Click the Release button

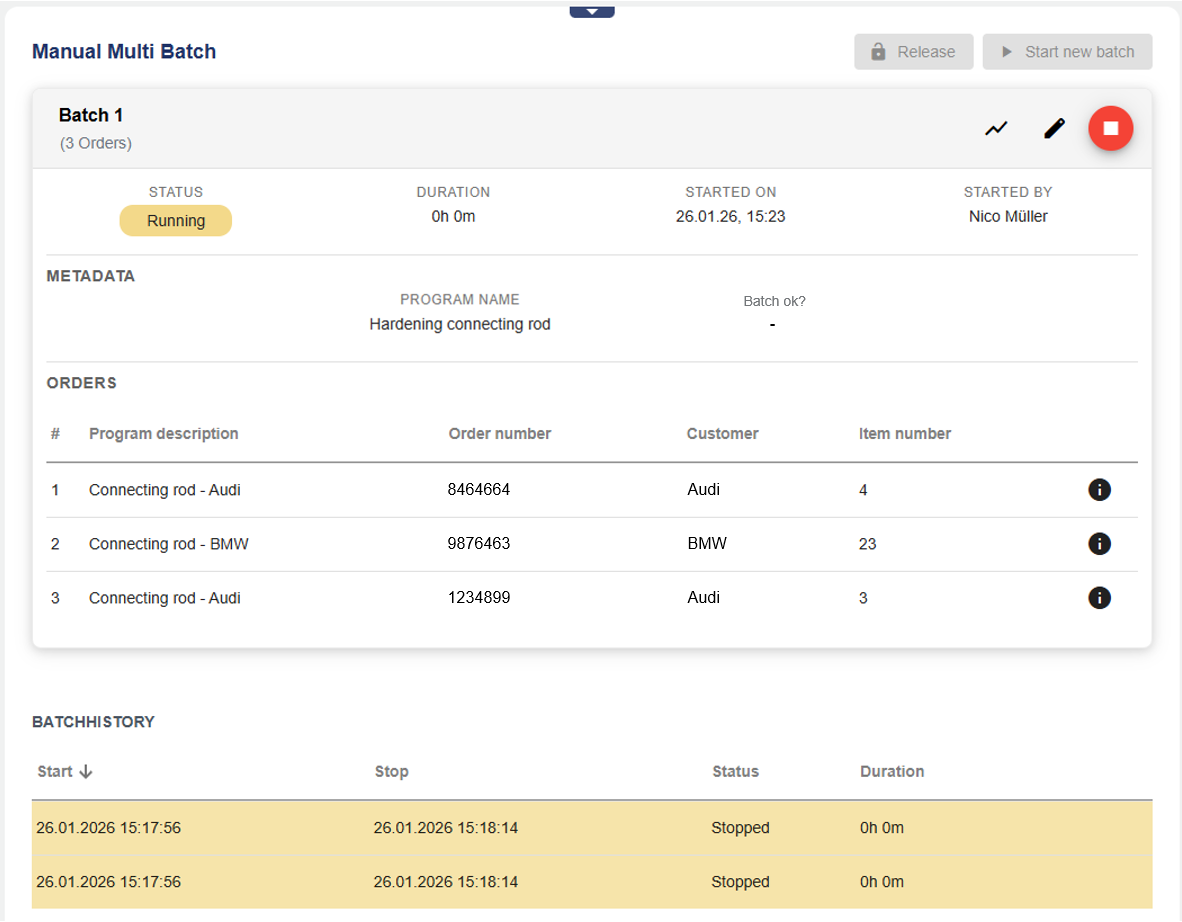coord(913,52)
